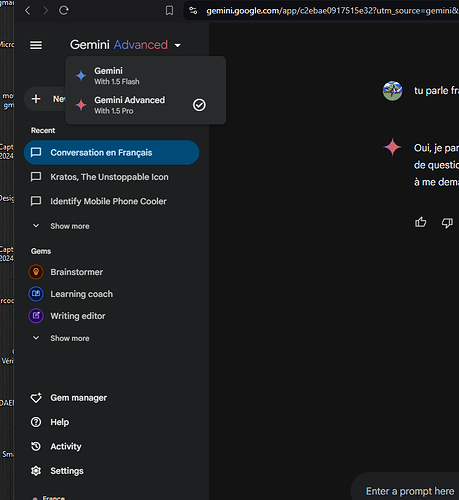Expand Show more under Gems
Viewport: 459px width, 500px height.
(x=70, y=338)
